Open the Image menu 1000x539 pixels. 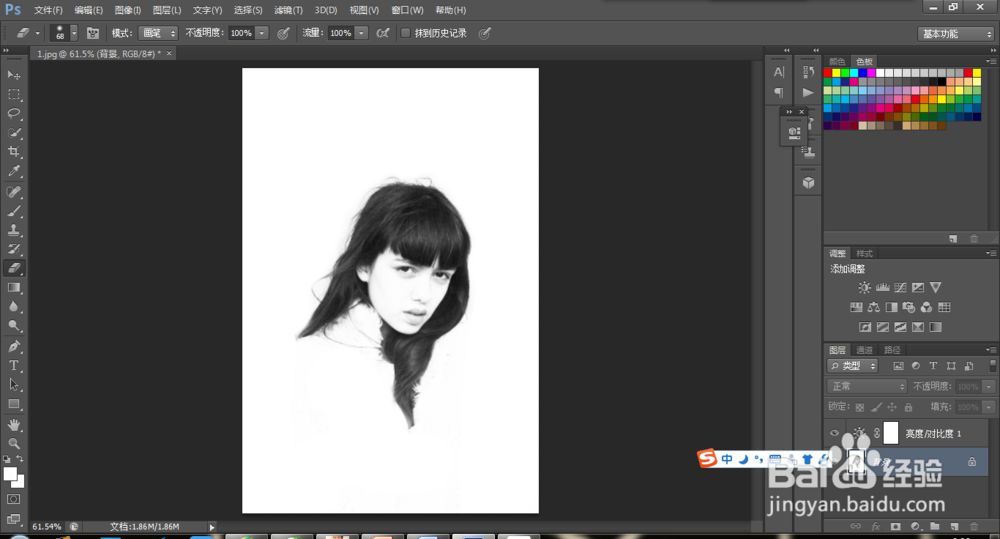(128, 10)
